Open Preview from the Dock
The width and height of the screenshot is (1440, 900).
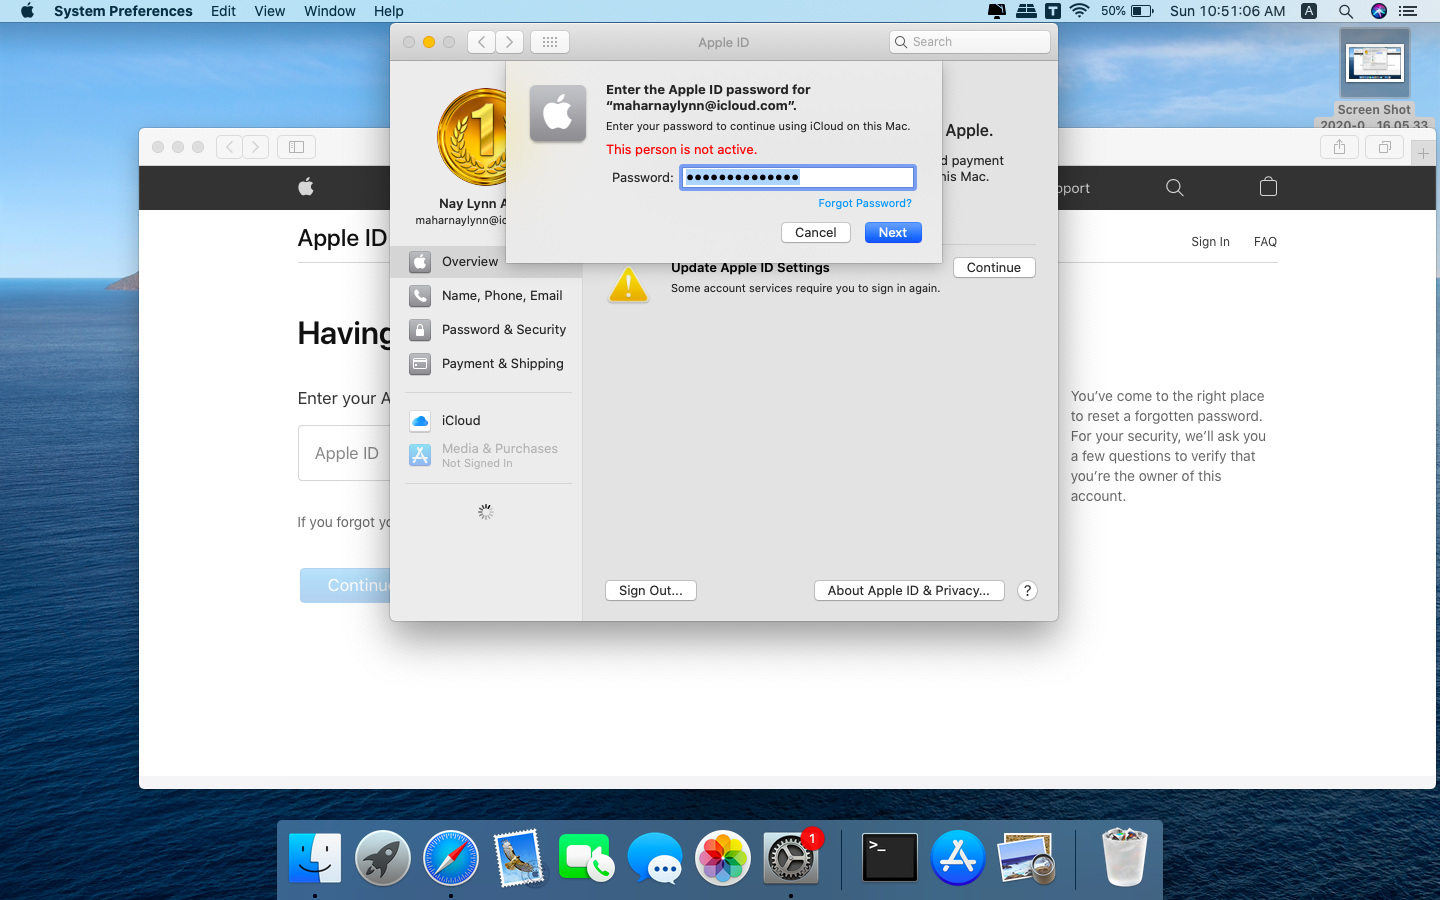[x=1025, y=858]
